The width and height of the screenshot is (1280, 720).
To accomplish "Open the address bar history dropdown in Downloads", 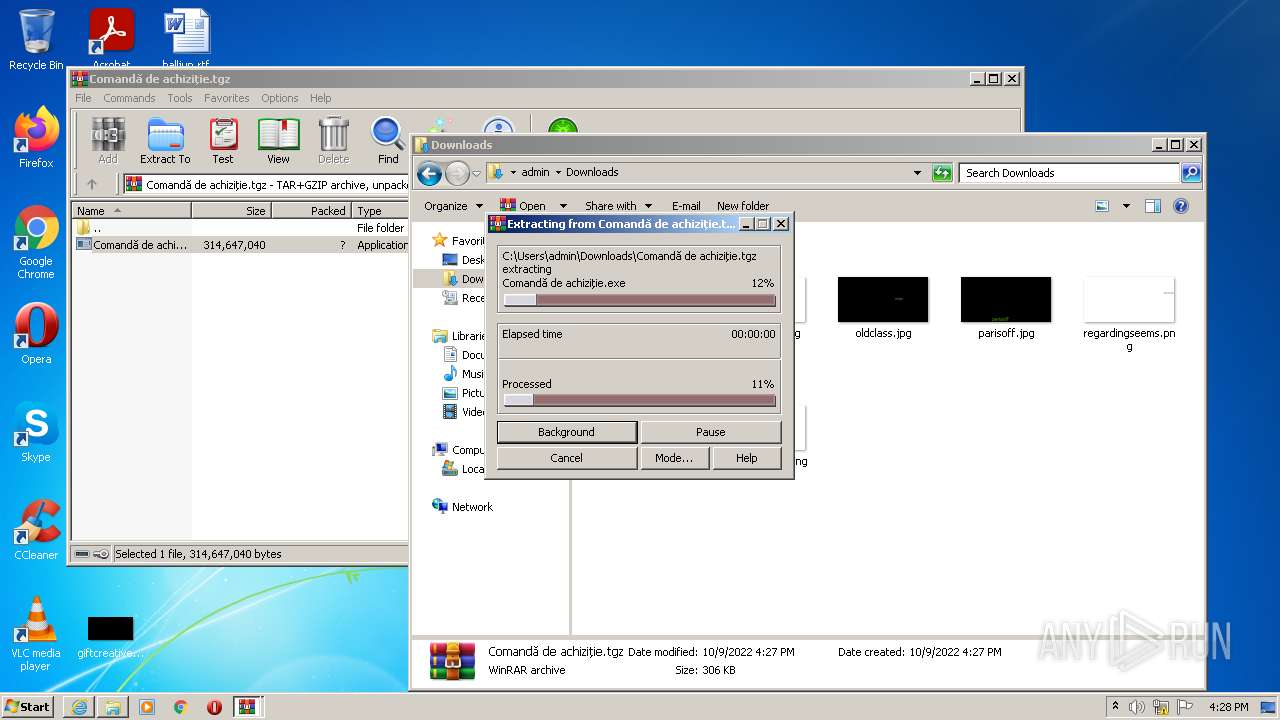I will tap(917, 173).
